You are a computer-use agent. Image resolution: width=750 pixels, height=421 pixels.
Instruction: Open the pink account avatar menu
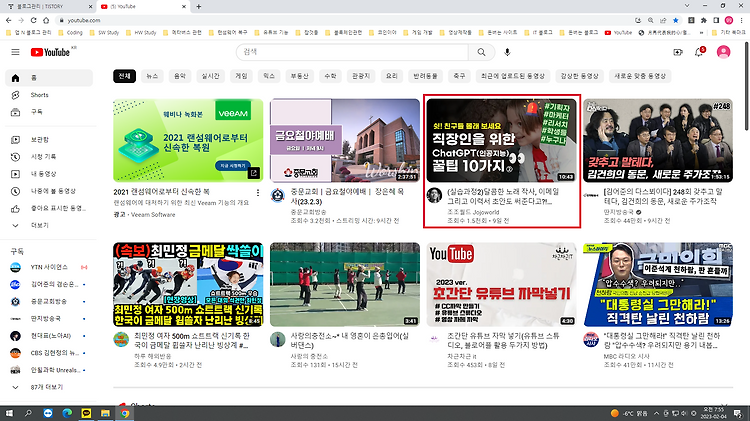(x=723, y=52)
